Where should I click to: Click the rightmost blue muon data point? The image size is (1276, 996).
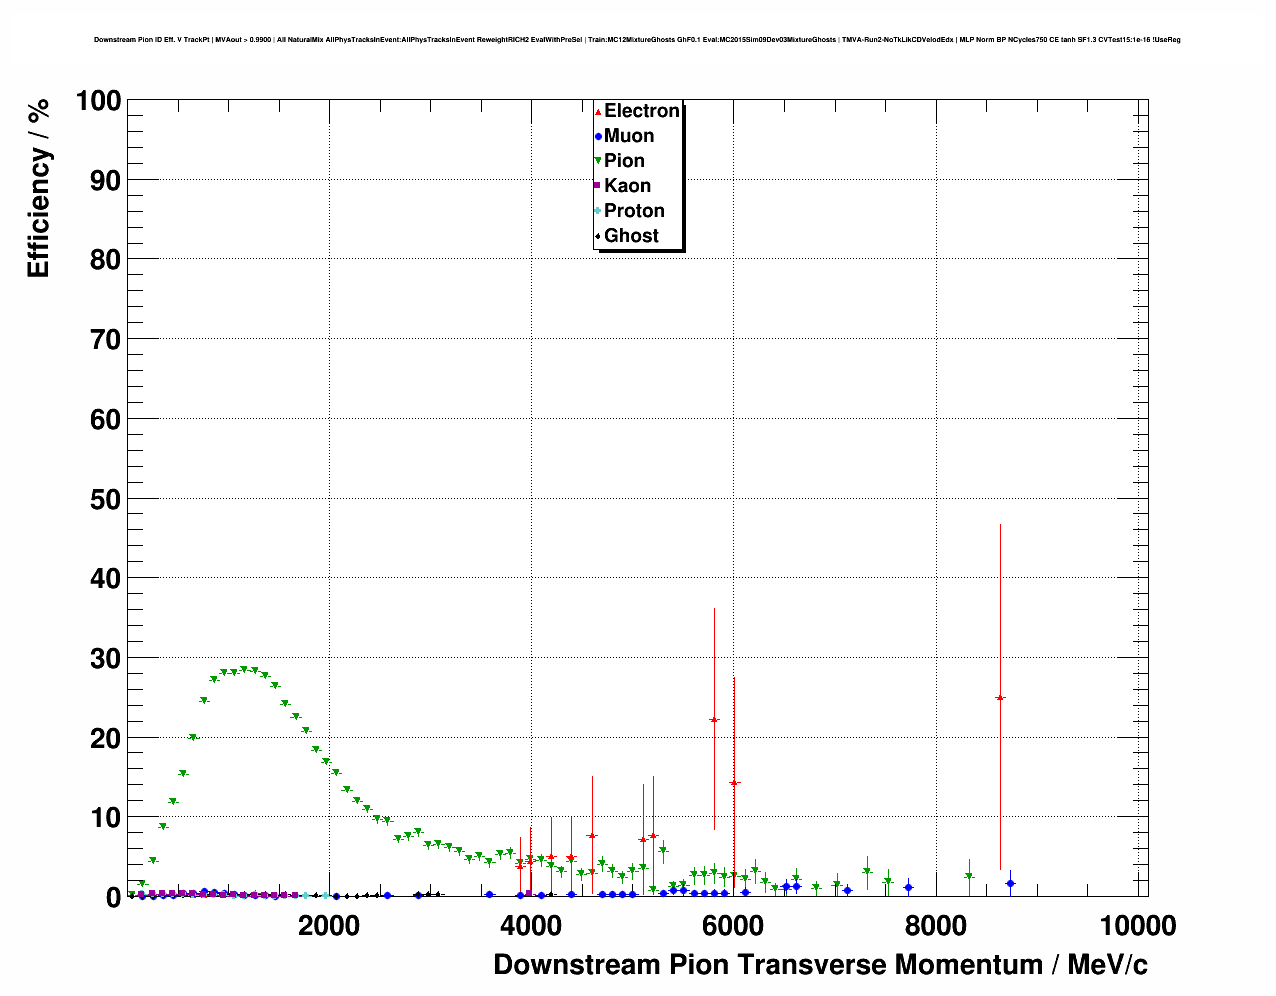(1010, 883)
